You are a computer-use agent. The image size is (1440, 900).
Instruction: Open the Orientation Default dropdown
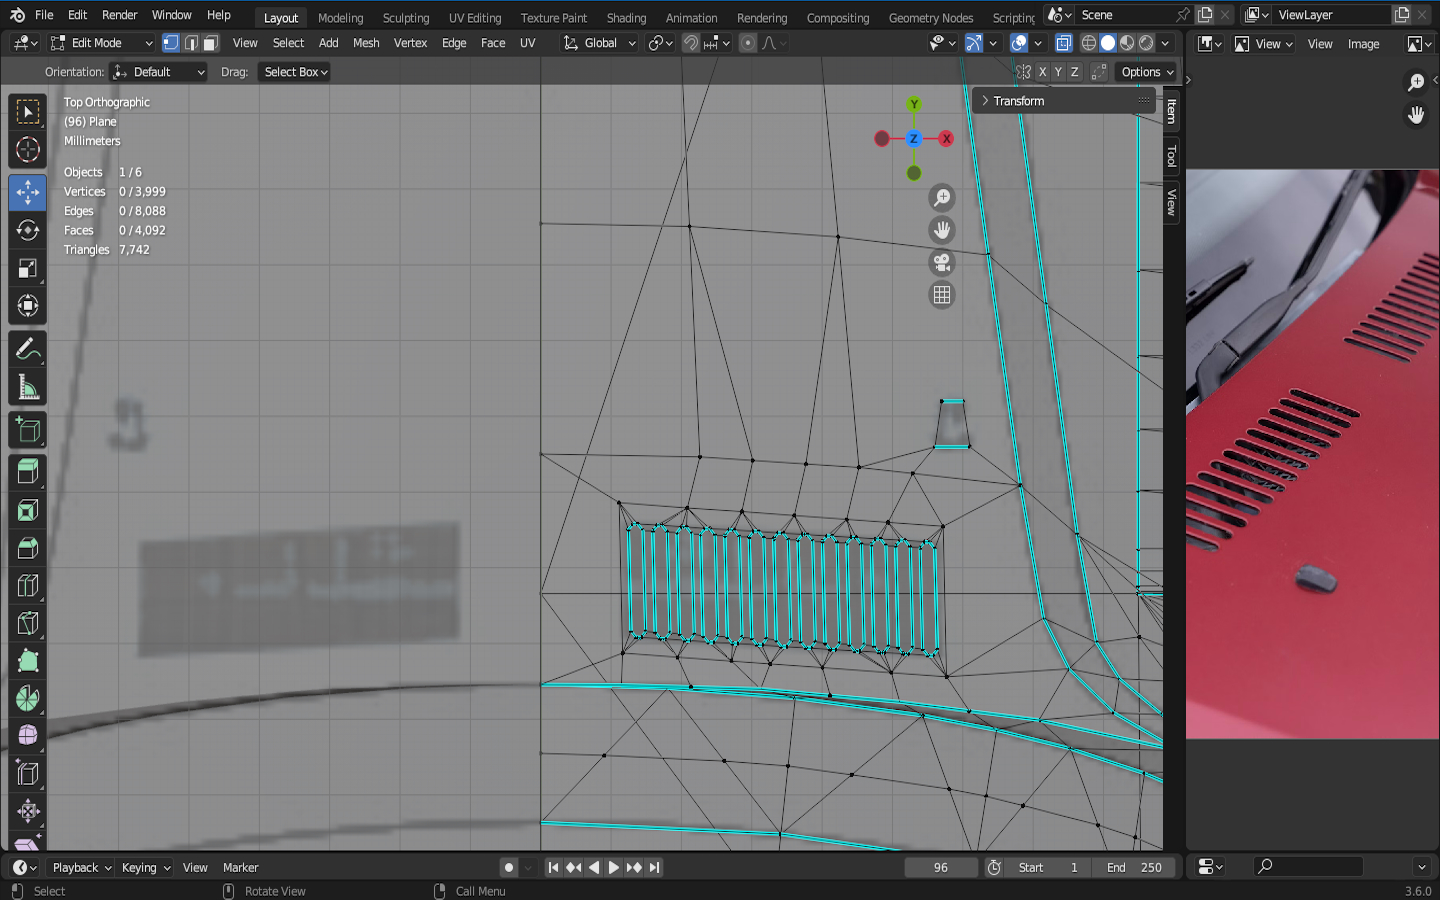158,72
